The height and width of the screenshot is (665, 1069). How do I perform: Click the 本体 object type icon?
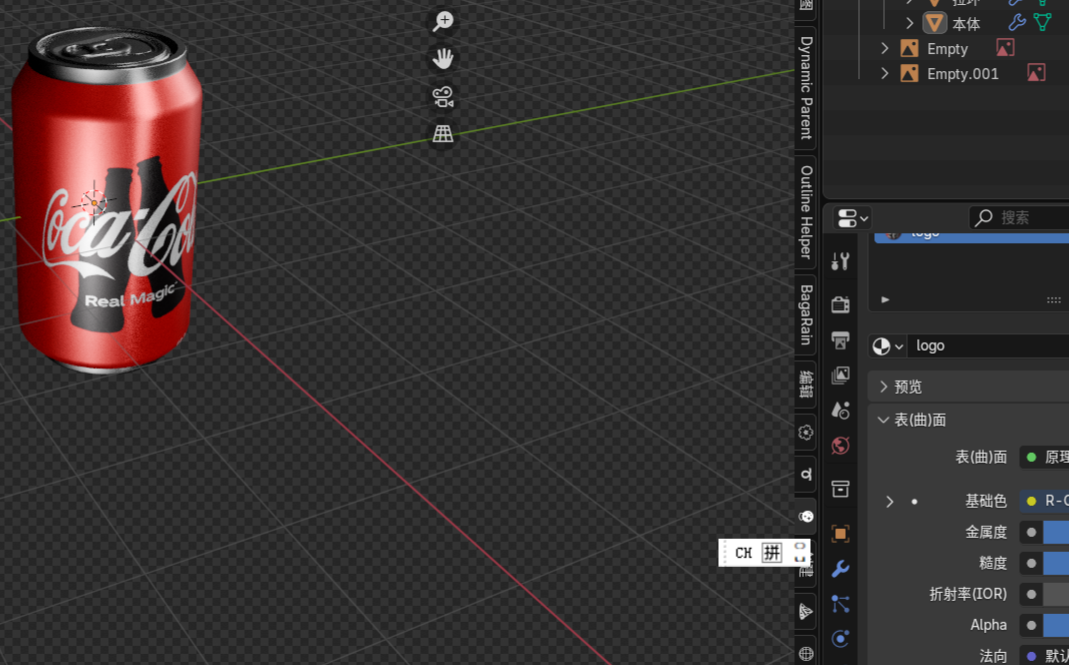[935, 23]
